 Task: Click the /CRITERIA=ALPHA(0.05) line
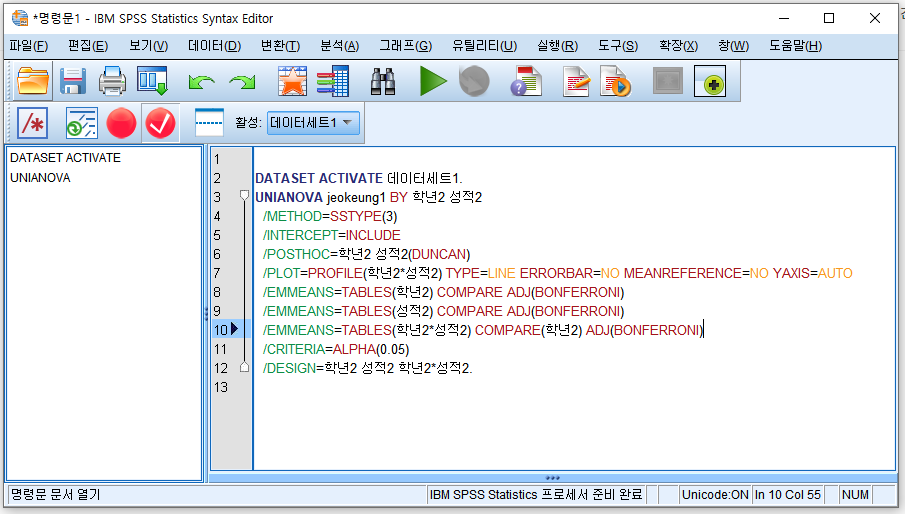(x=335, y=350)
